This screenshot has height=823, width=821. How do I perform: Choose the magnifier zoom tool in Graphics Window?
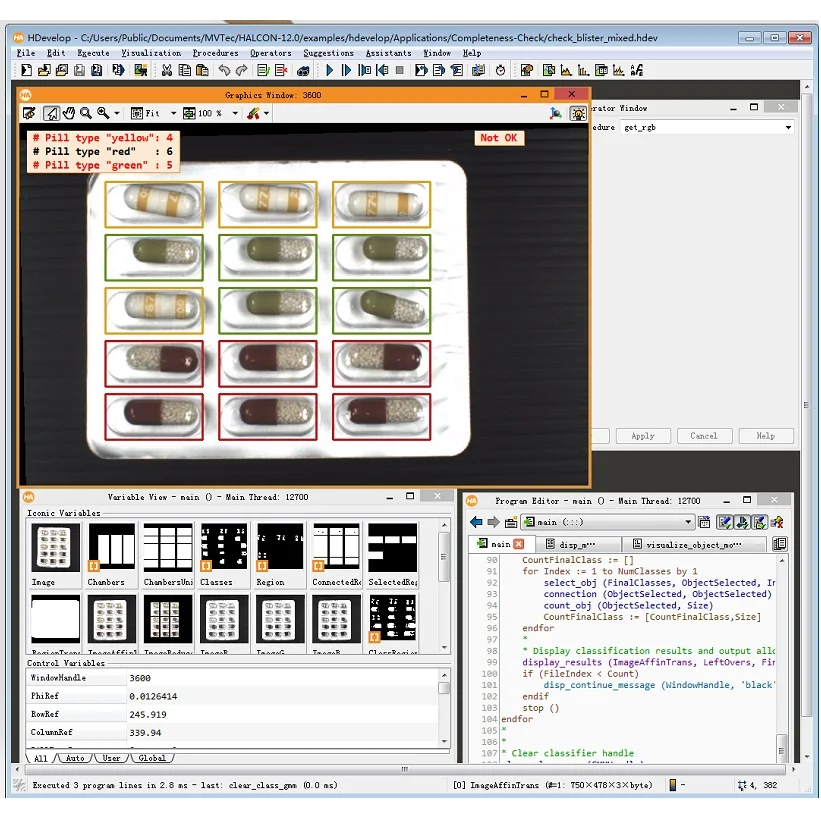point(86,113)
